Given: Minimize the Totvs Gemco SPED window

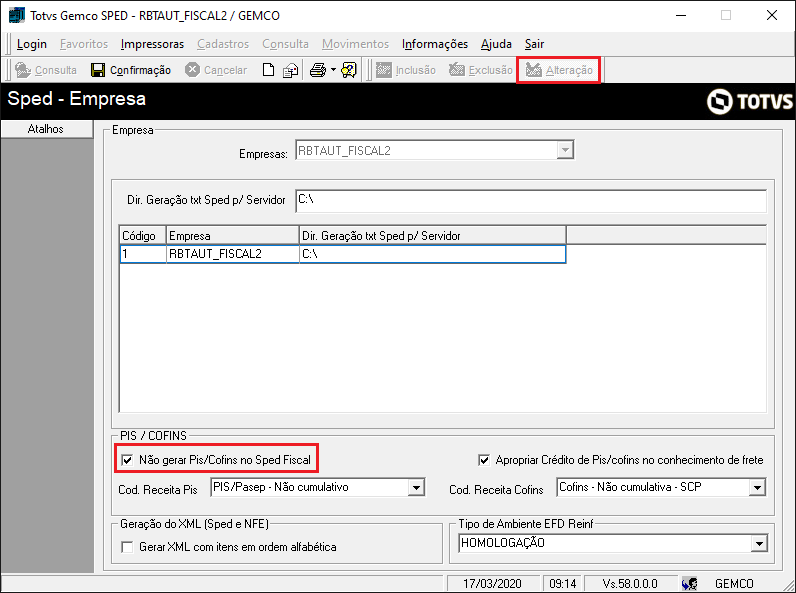Looking at the screenshot, I should click(681, 15).
